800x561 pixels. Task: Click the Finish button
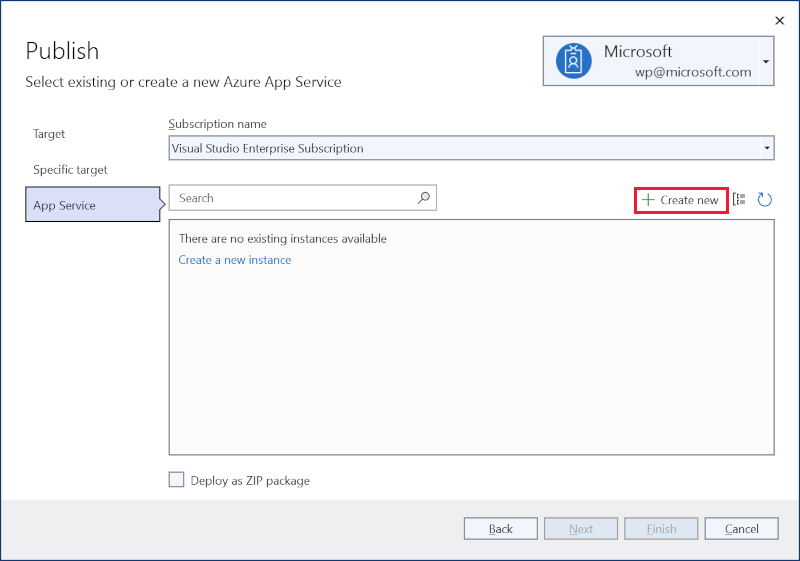coord(661,529)
